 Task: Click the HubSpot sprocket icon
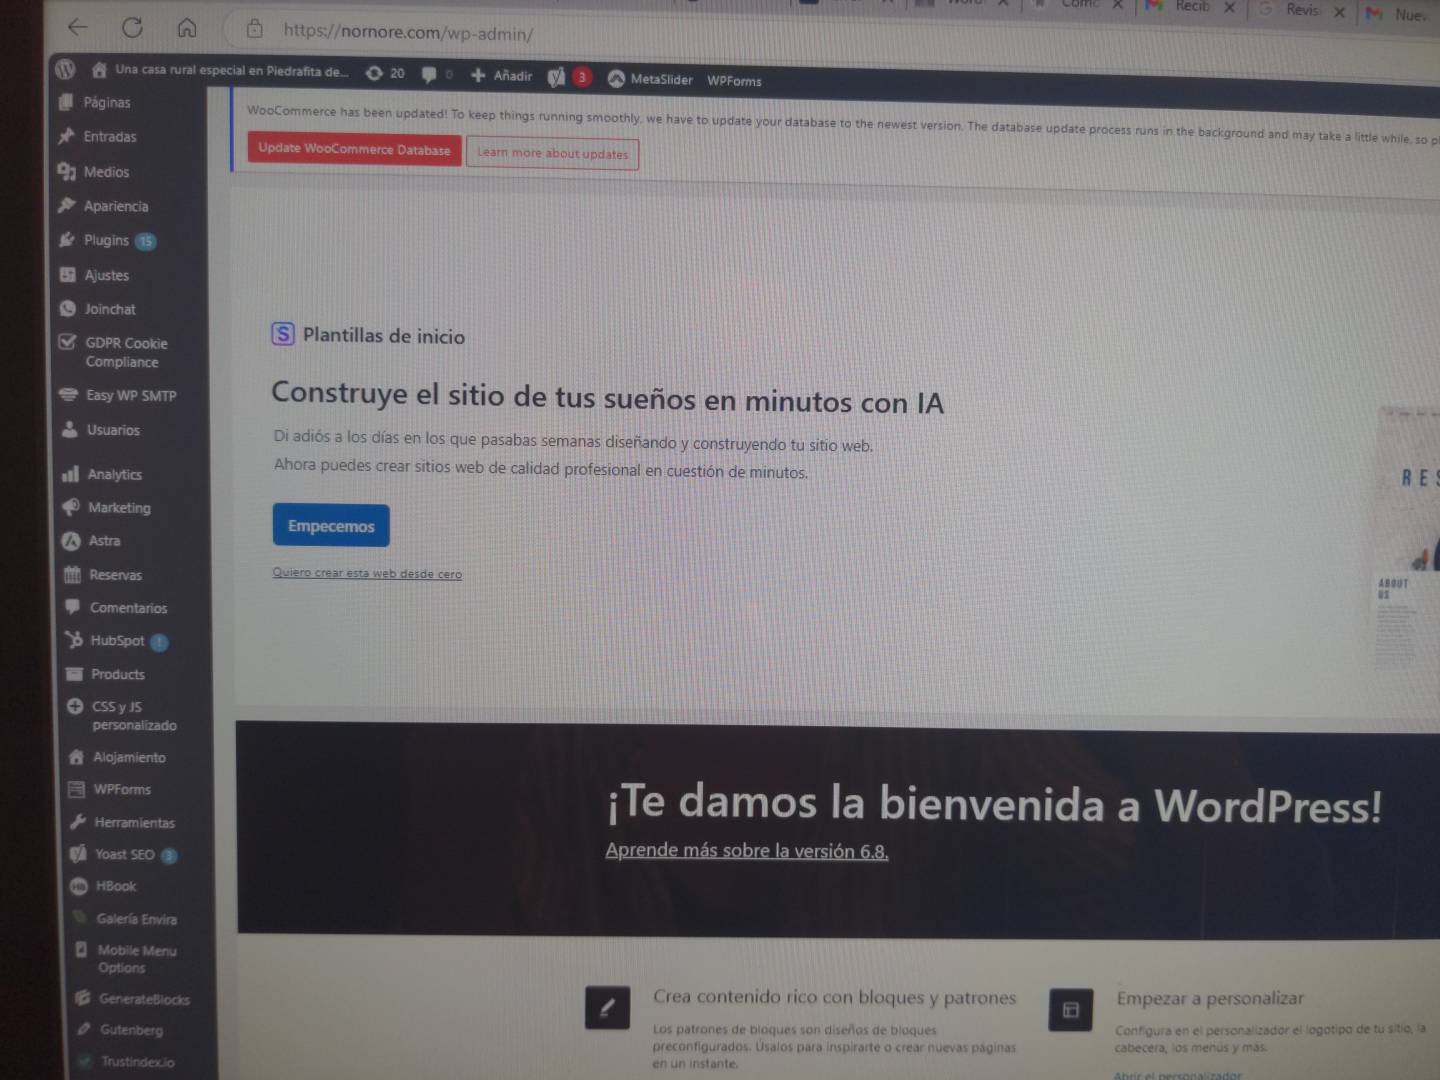pyautogui.click(x=73, y=639)
